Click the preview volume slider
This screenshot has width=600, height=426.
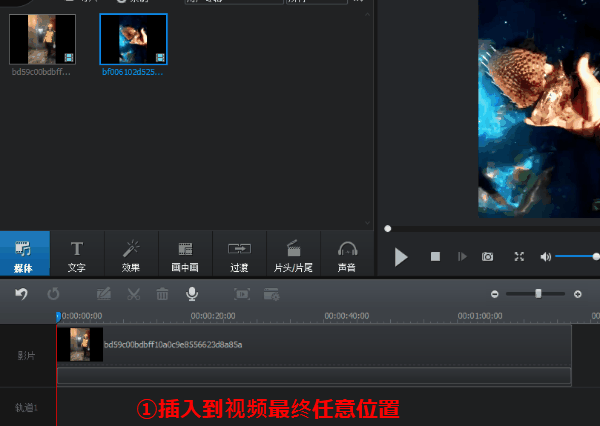tap(577, 256)
